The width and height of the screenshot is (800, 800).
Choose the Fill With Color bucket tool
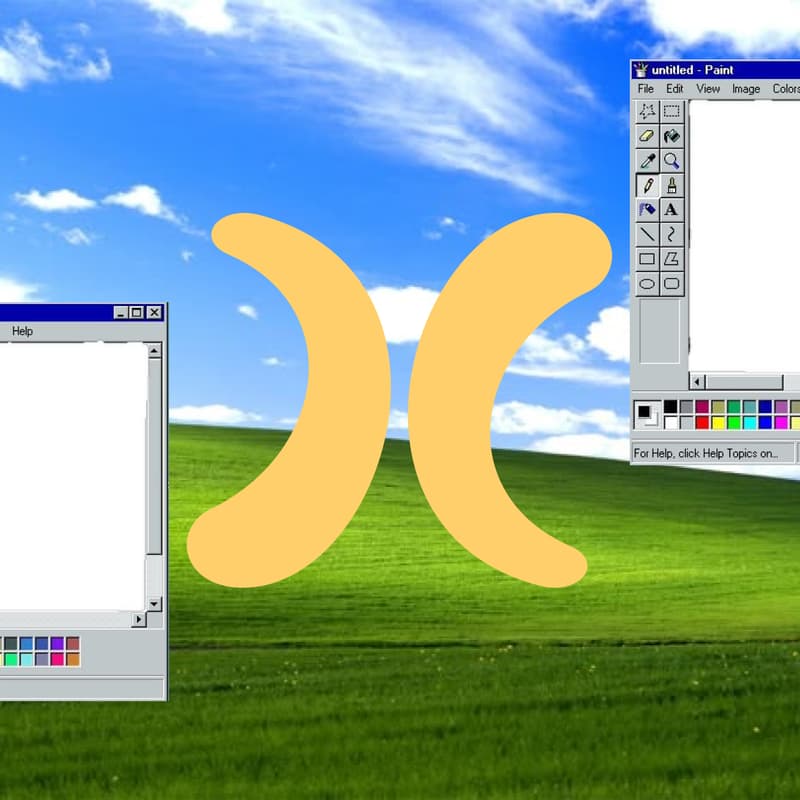pyautogui.click(x=671, y=136)
